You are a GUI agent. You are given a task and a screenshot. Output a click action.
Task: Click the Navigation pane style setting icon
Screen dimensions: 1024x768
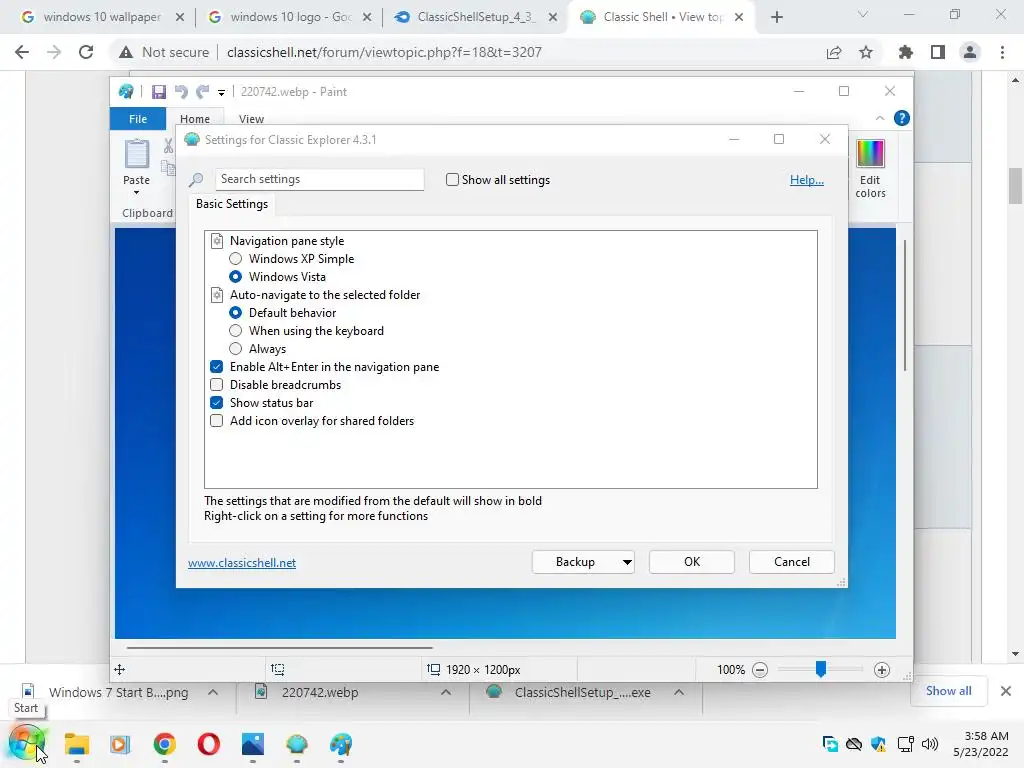click(x=217, y=241)
